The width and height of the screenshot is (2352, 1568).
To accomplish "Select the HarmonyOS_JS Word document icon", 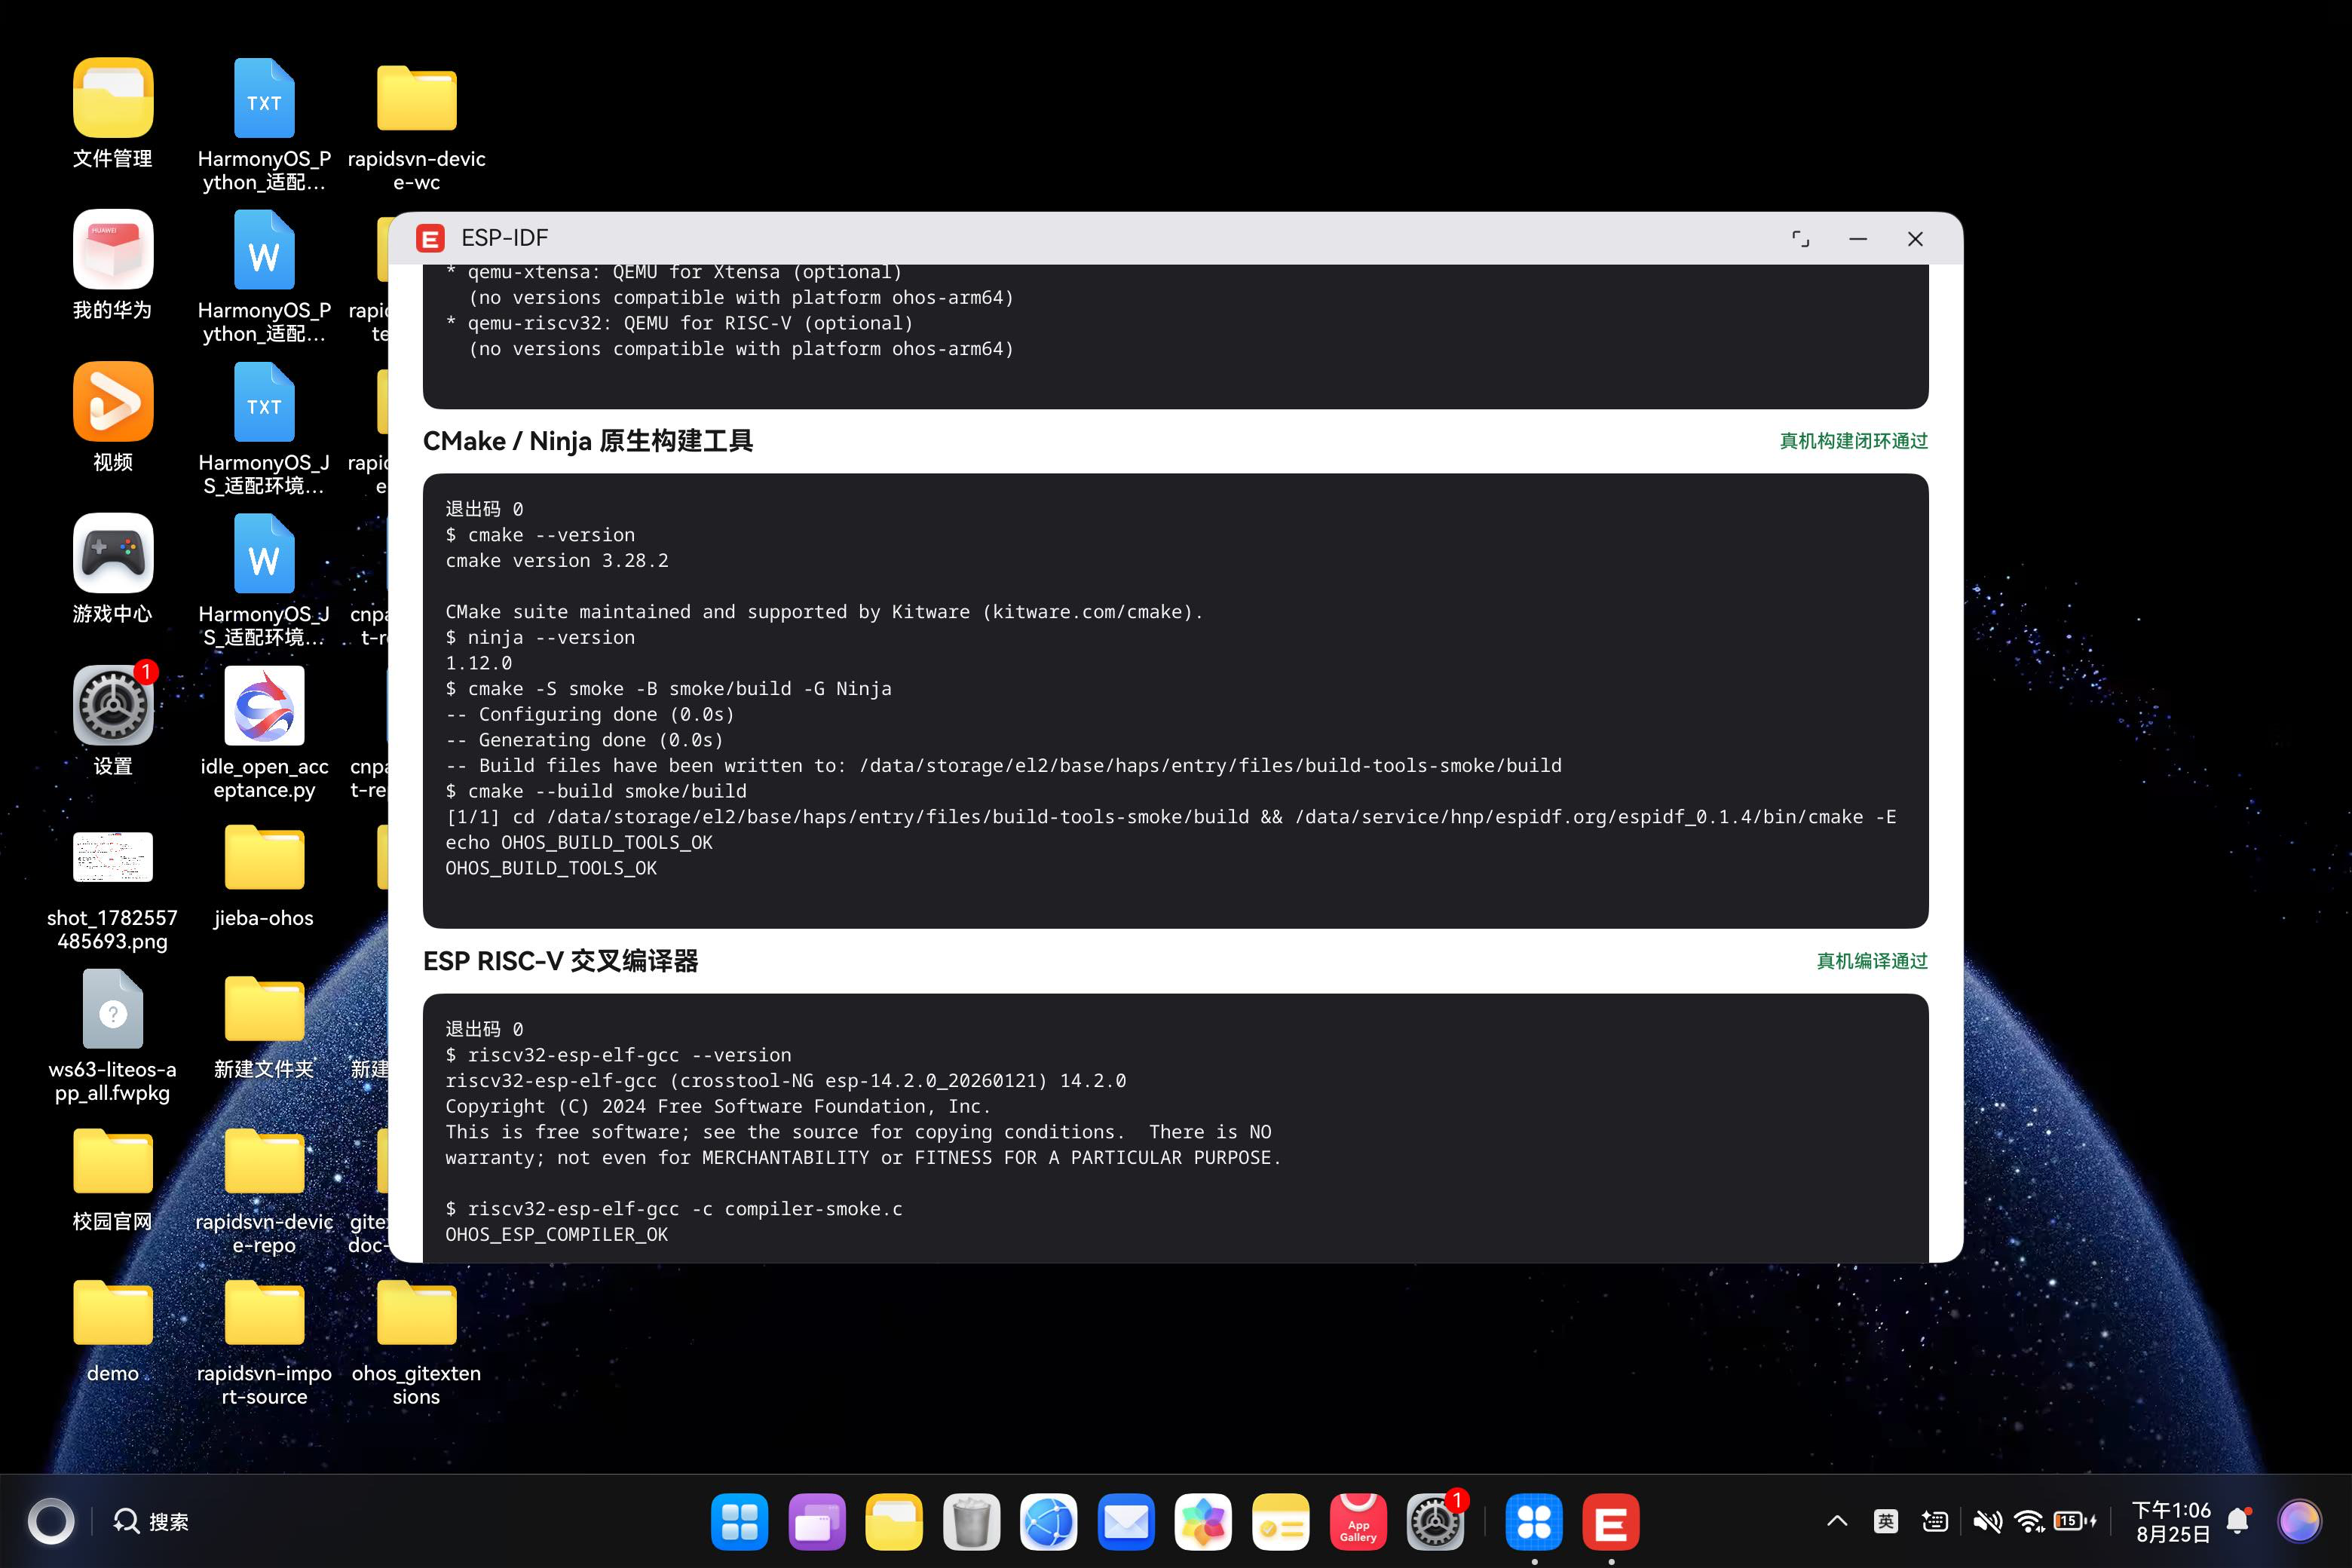I will tap(264, 553).
